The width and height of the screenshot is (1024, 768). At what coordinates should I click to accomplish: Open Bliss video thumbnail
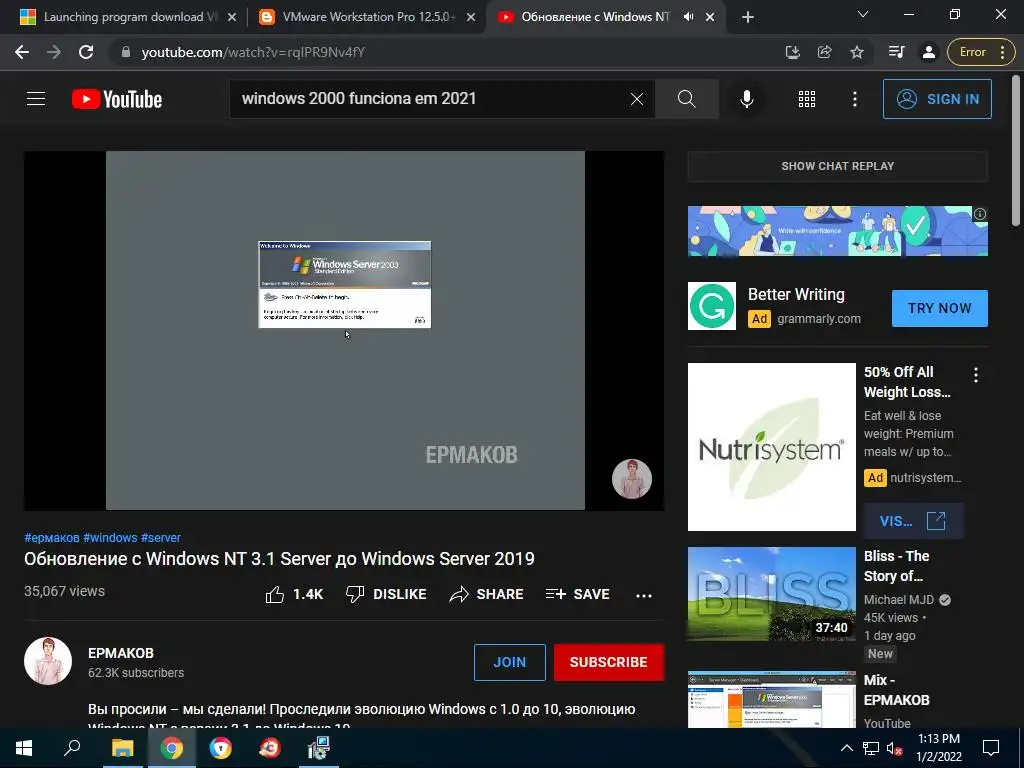771,594
